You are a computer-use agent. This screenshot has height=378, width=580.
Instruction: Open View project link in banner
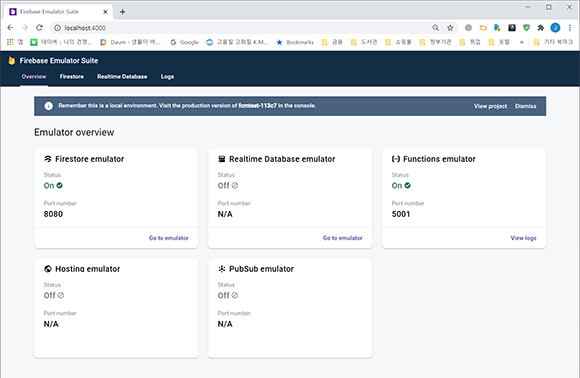tap(490, 106)
